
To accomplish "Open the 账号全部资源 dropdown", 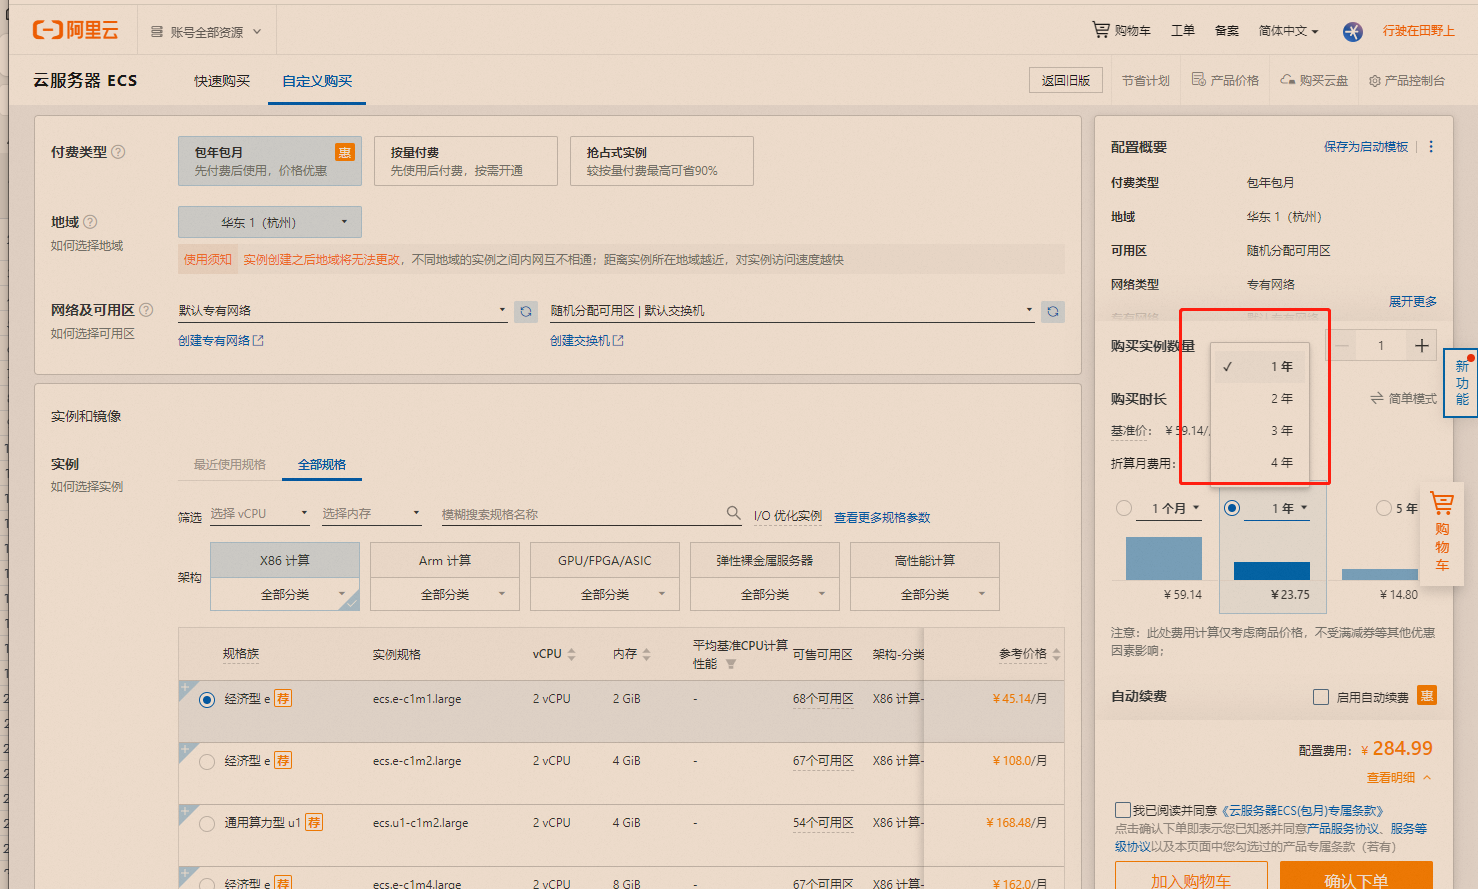I will pyautogui.click(x=206, y=32).
